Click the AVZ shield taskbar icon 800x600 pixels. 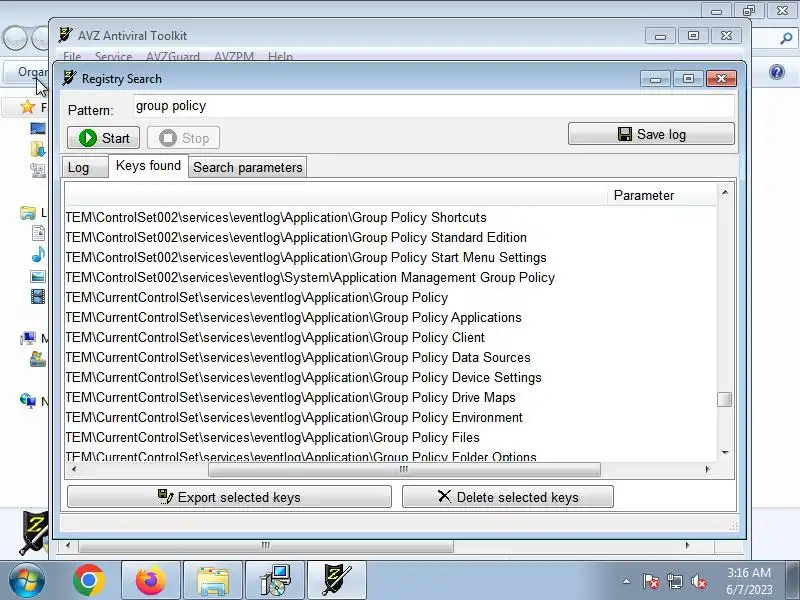[x=337, y=581]
